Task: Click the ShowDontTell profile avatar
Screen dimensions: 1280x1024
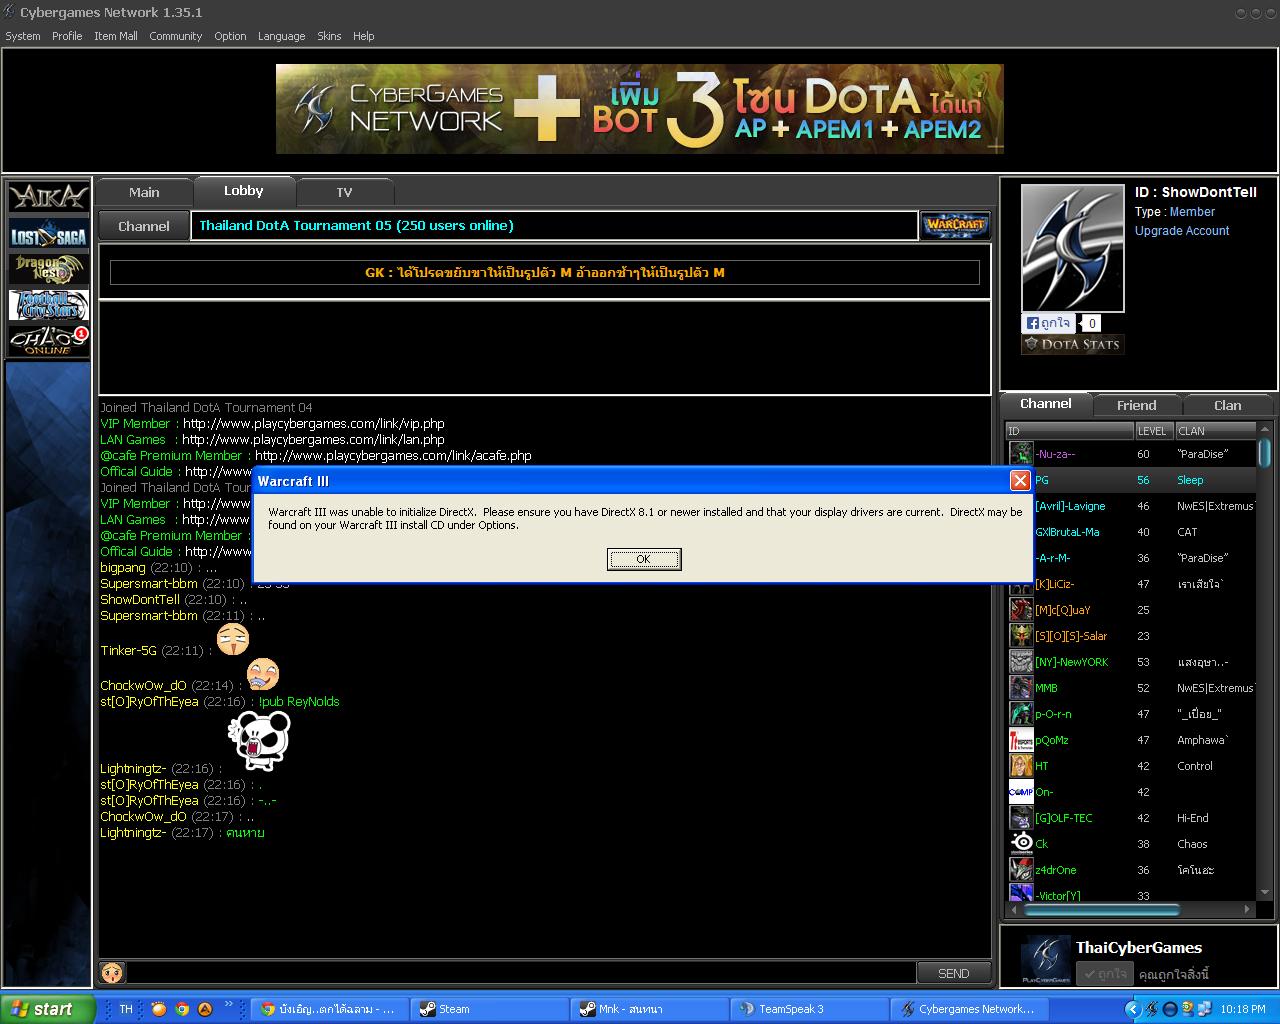Action: point(1073,248)
